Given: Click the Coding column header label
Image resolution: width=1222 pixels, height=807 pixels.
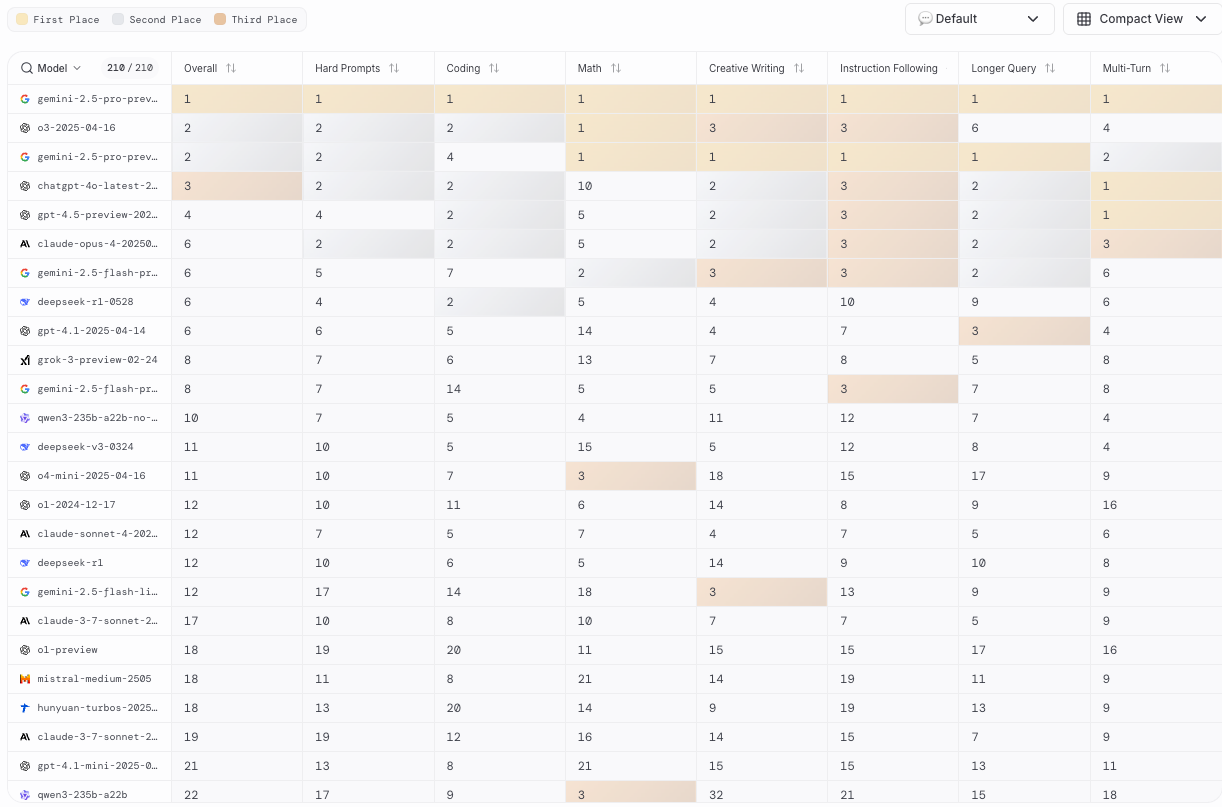Looking at the screenshot, I should pyautogui.click(x=463, y=68).
